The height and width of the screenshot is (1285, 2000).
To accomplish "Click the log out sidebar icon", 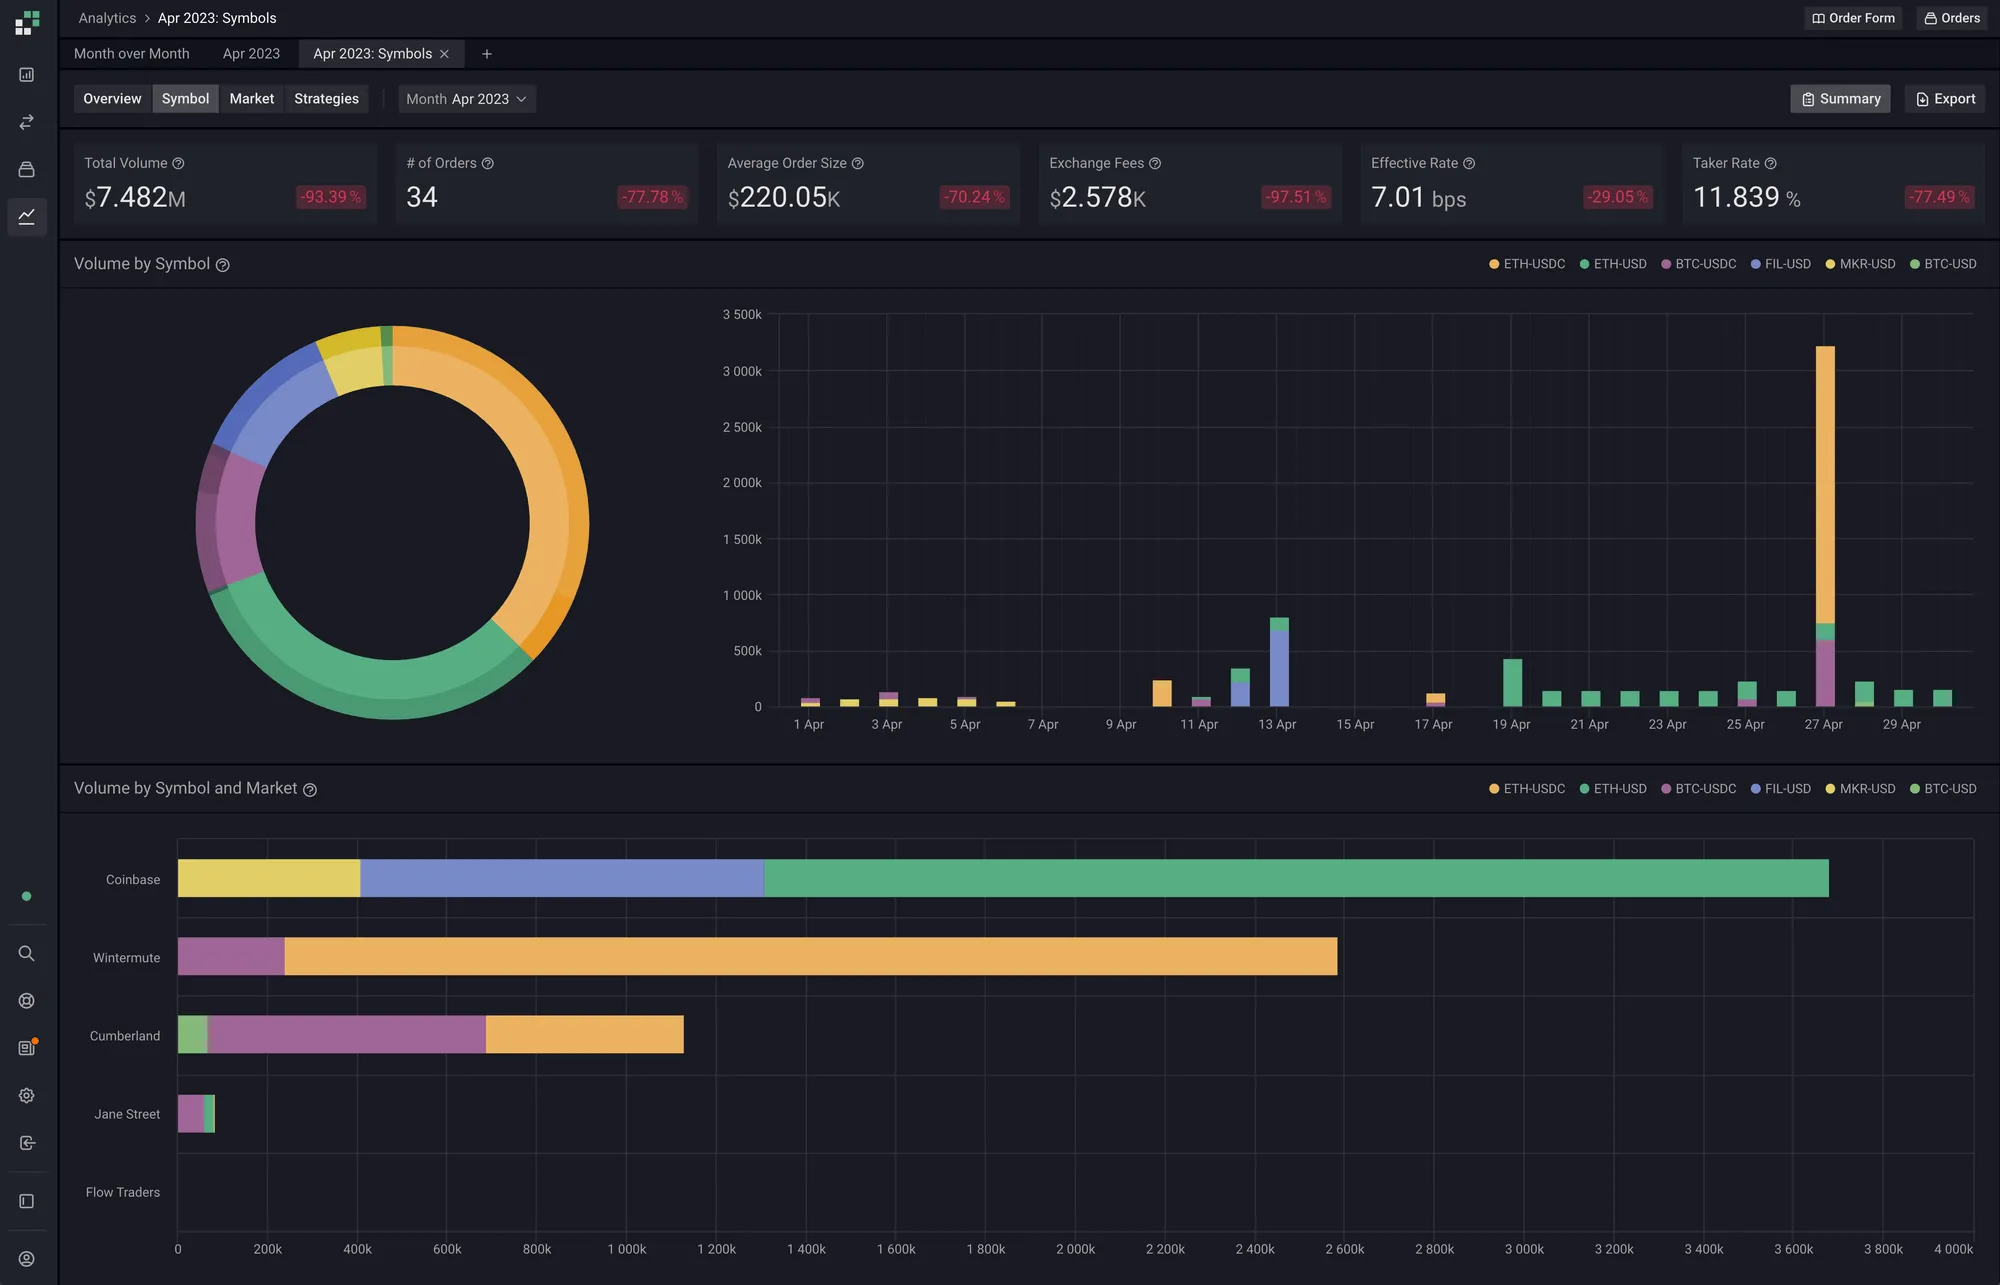I will [x=27, y=1143].
